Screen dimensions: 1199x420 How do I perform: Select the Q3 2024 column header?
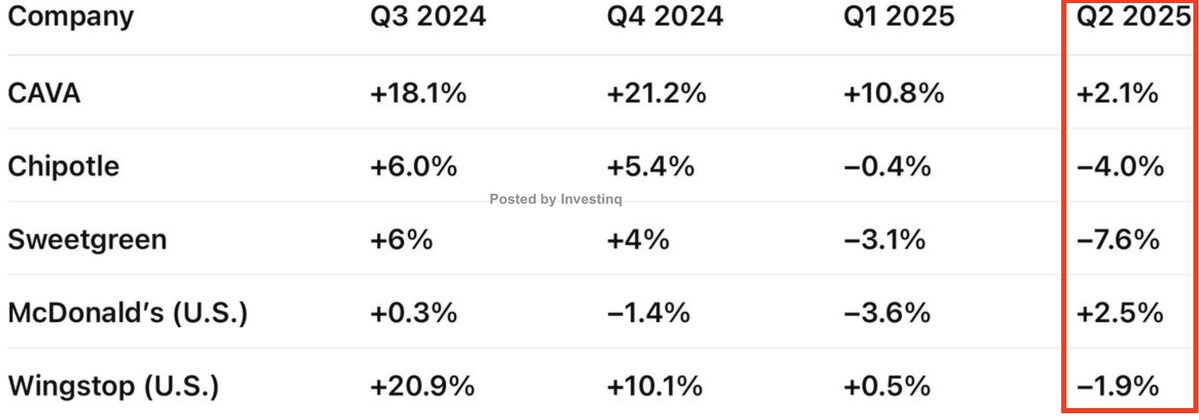tap(428, 17)
